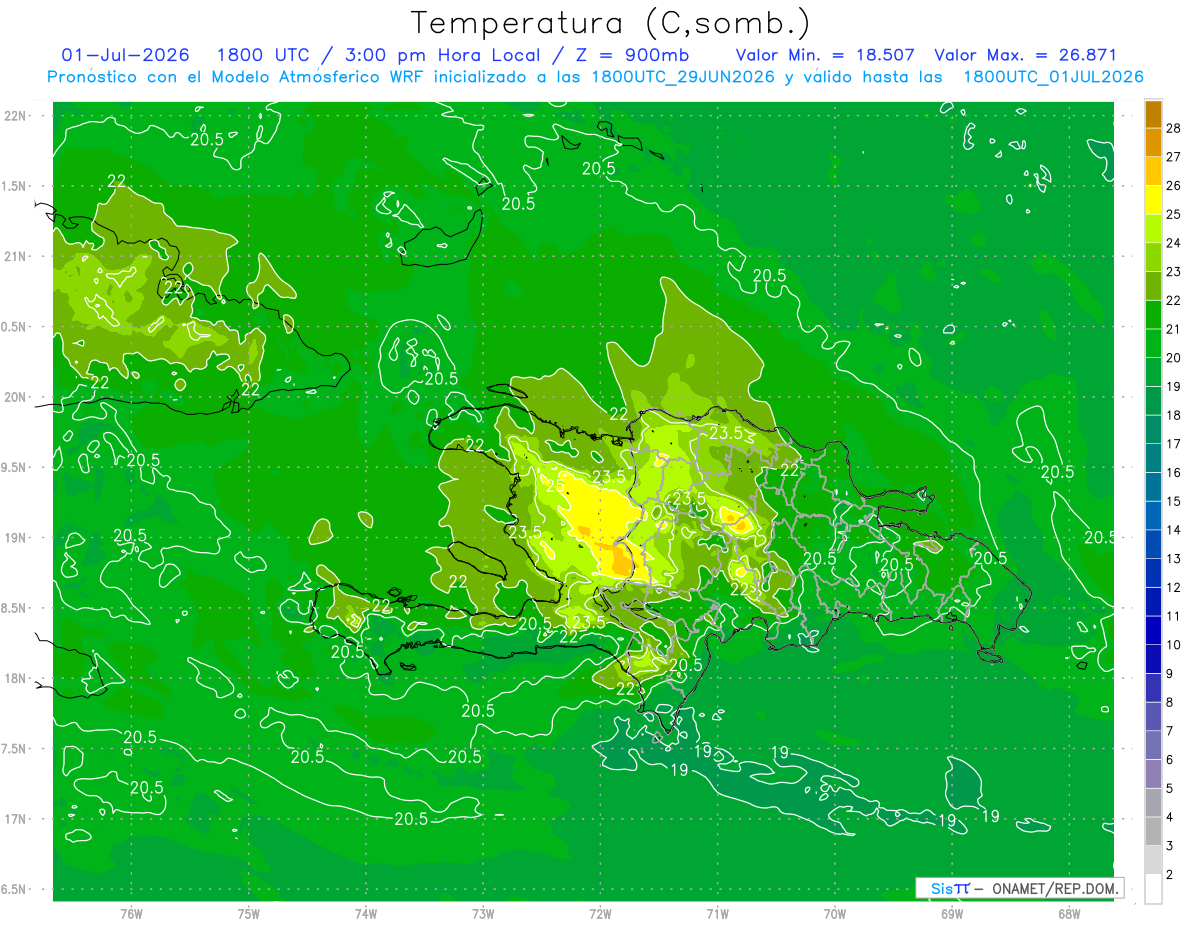Click the '28' label on the color scale
The image size is (1200, 927).
[x=1174, y=128]
